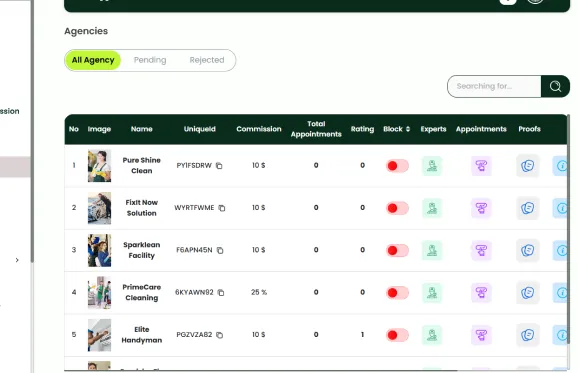Click the Commission column header
The image size is (578, 373).
(259, 129)
